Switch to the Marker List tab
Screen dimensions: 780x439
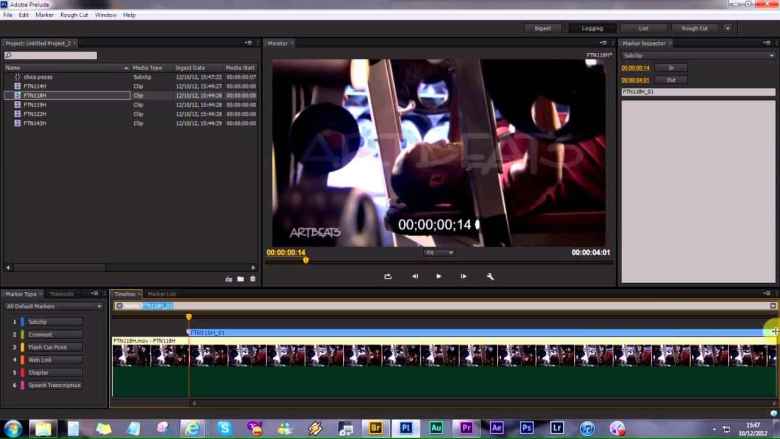(x=162, y=294)
